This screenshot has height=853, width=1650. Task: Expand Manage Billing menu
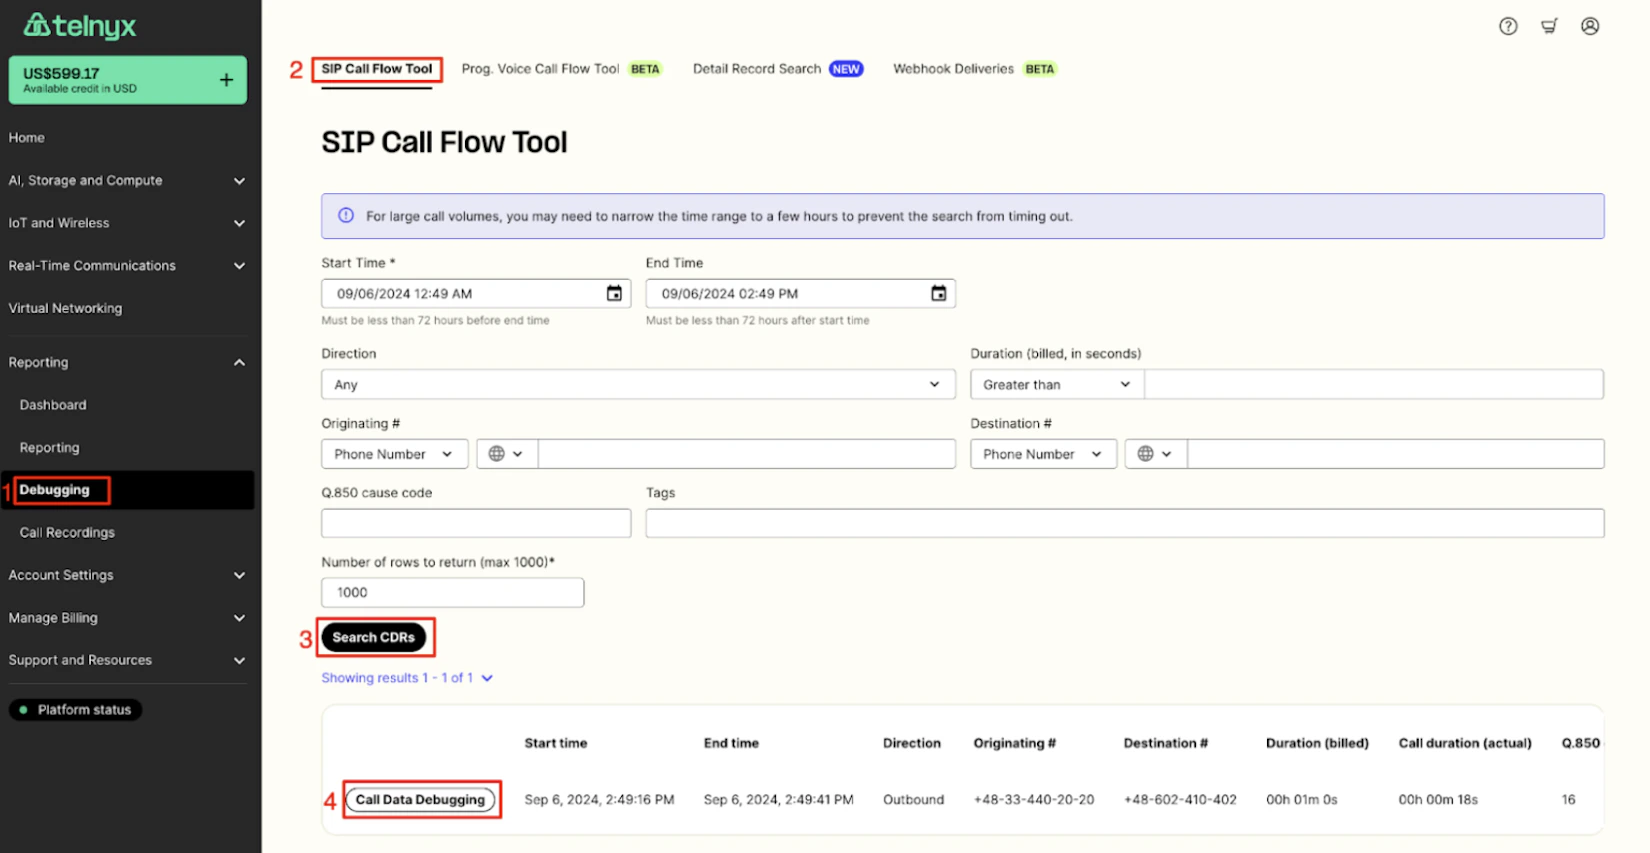click(x=127, y=618)
